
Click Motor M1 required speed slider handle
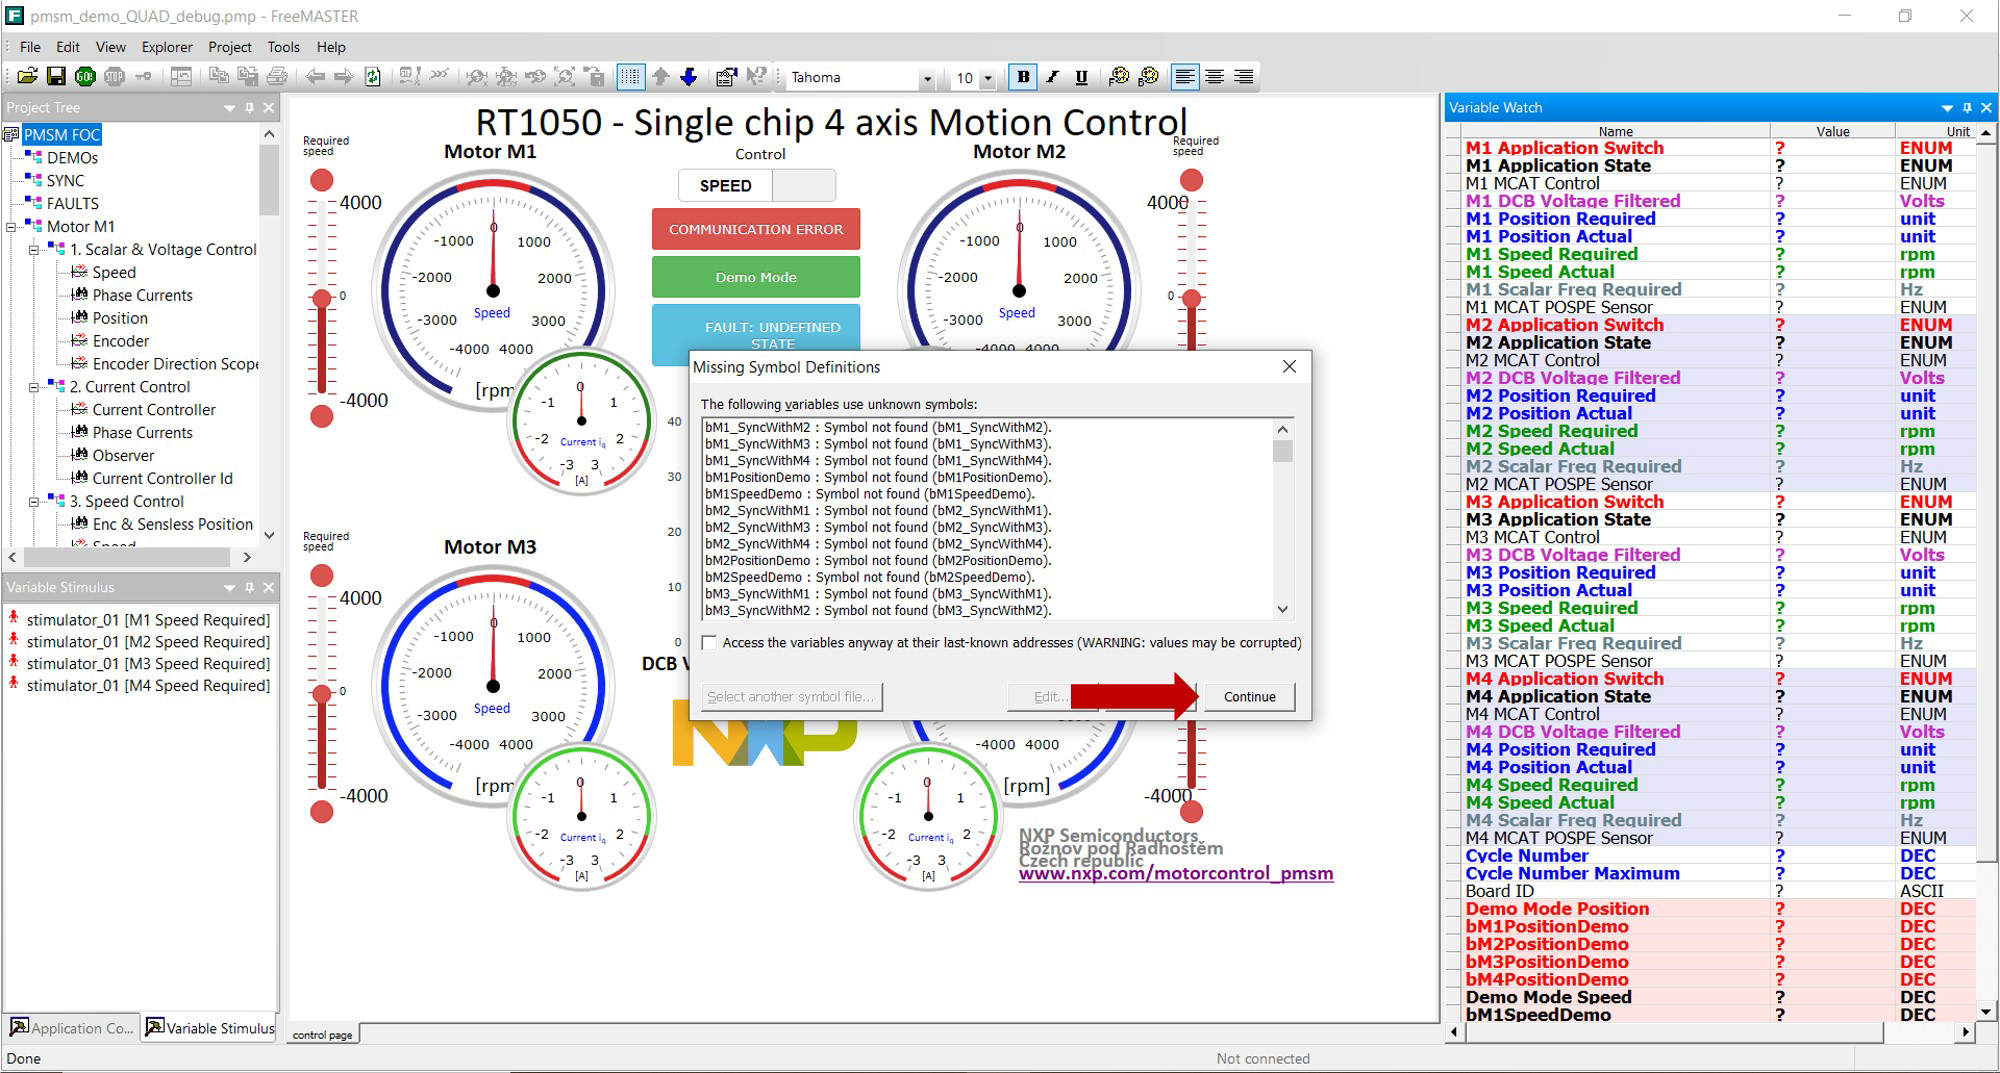coord(321,298)
